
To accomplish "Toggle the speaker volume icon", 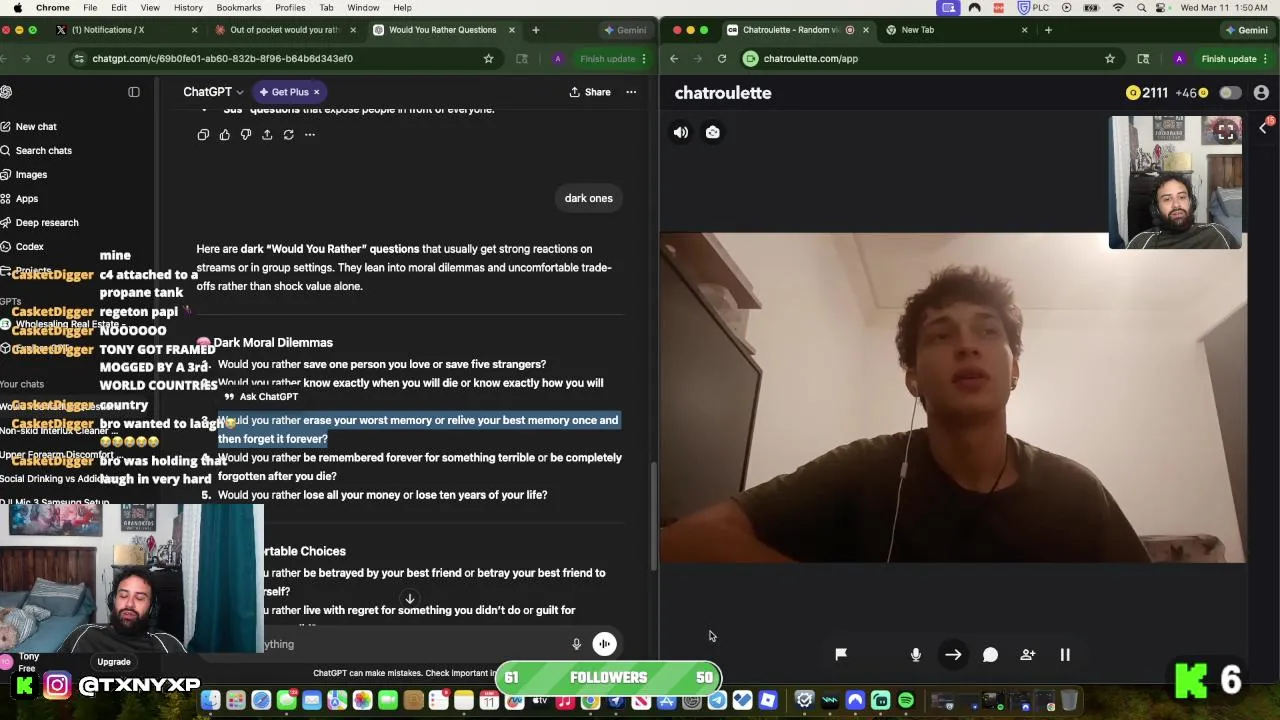I will click(x=681, y=132).
